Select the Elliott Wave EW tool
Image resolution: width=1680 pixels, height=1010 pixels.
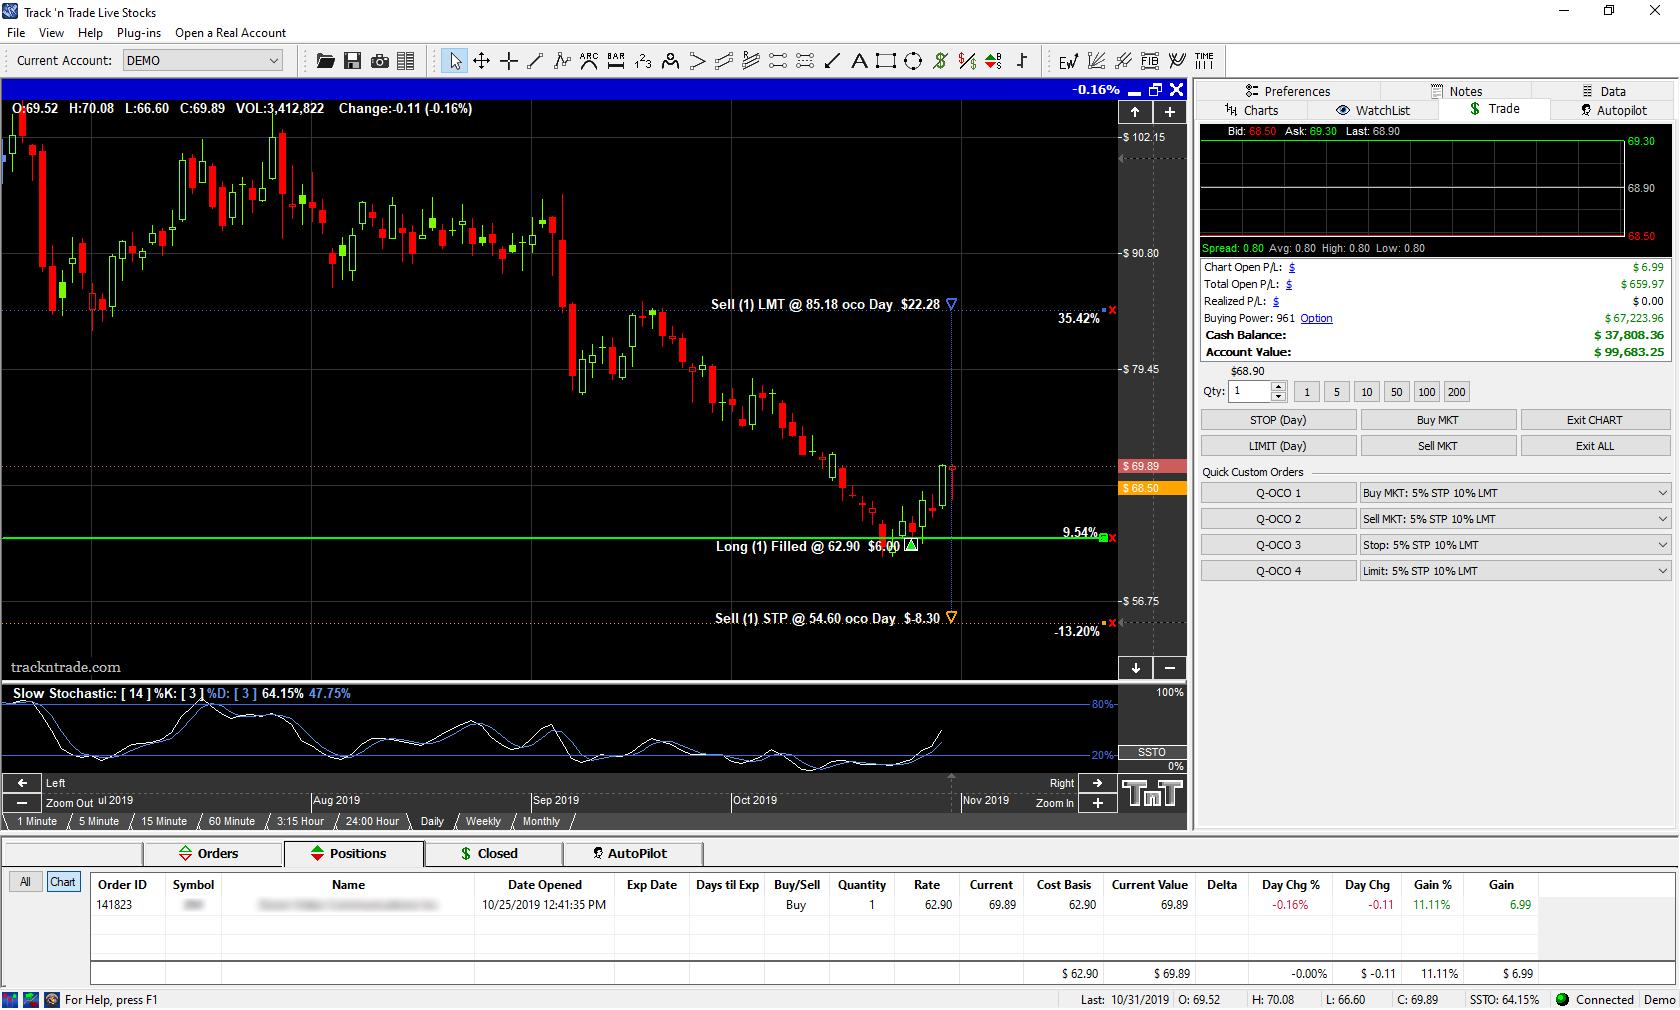[x=1068, y=61]
